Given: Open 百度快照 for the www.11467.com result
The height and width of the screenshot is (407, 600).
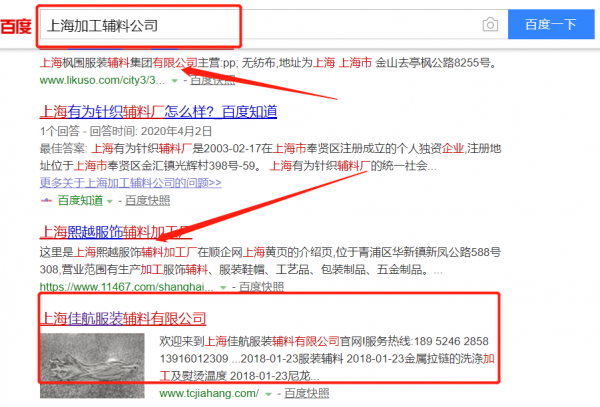Looking at the screenshot, I should click(258, 286).
